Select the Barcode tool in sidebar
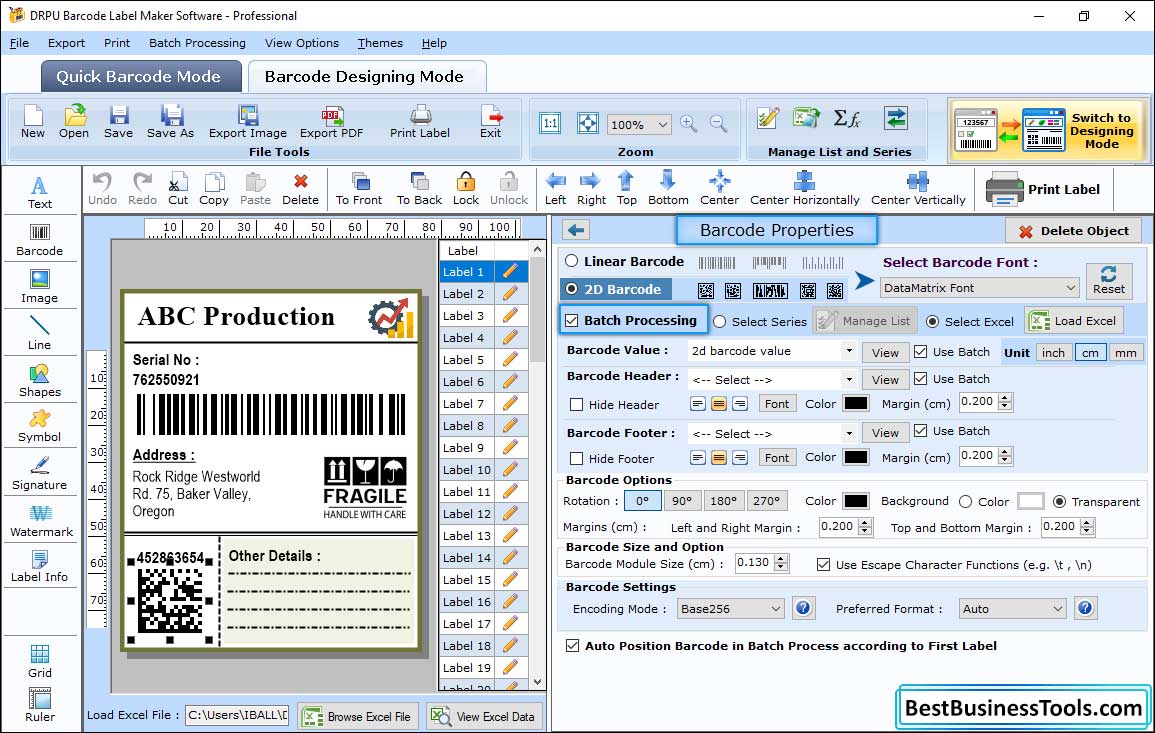The width and height of the screenshot is (1155, 733). (x=40, y=239)
